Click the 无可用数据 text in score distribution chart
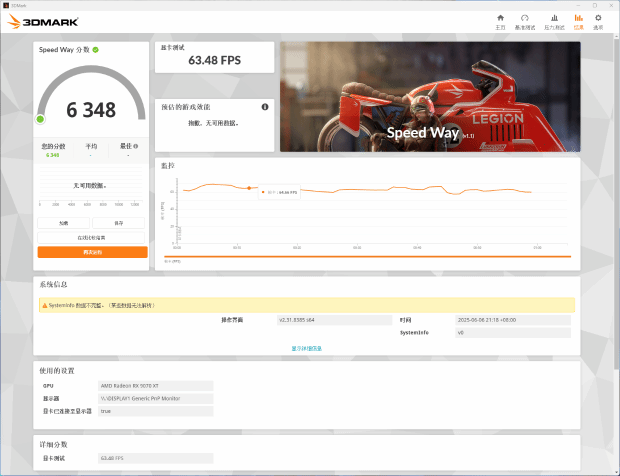The width and height of the screenshot is (620, 476). 90,185
